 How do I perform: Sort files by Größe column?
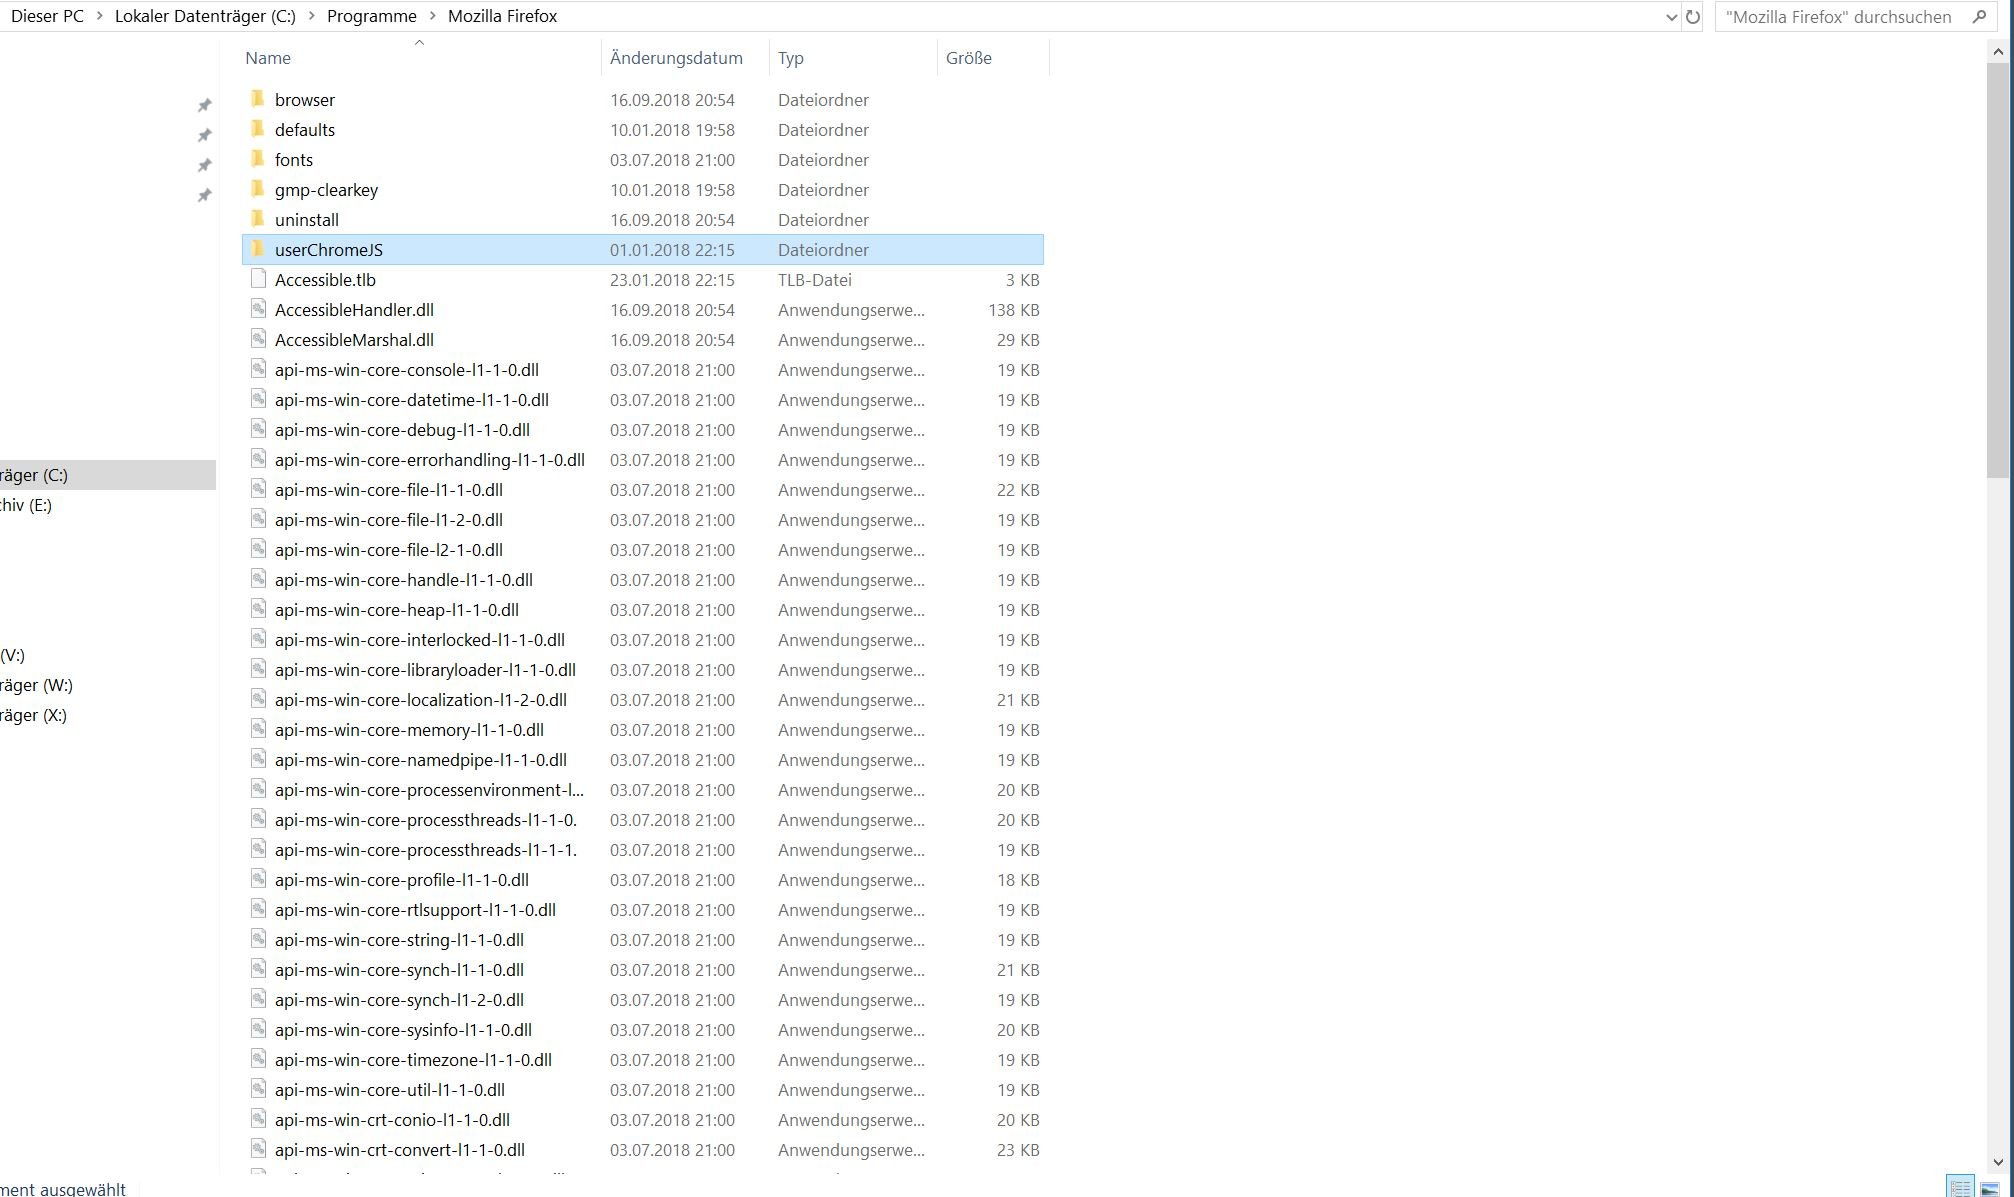968,58
